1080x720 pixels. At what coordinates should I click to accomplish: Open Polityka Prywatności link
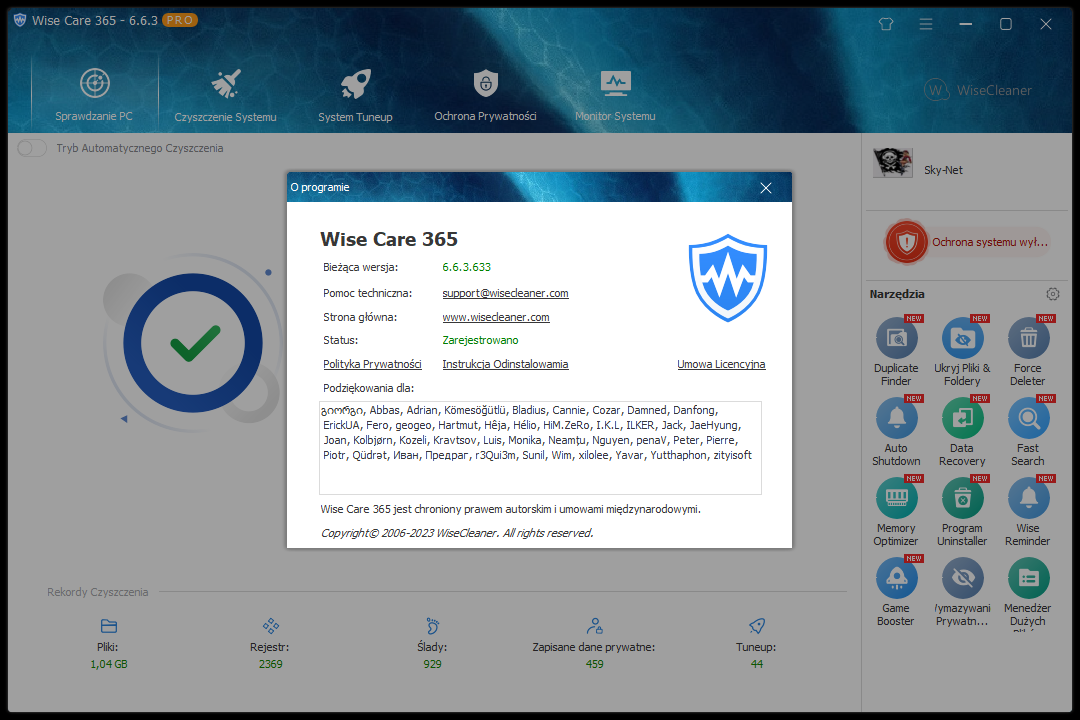pyautogui.click(x=372, y=364)
